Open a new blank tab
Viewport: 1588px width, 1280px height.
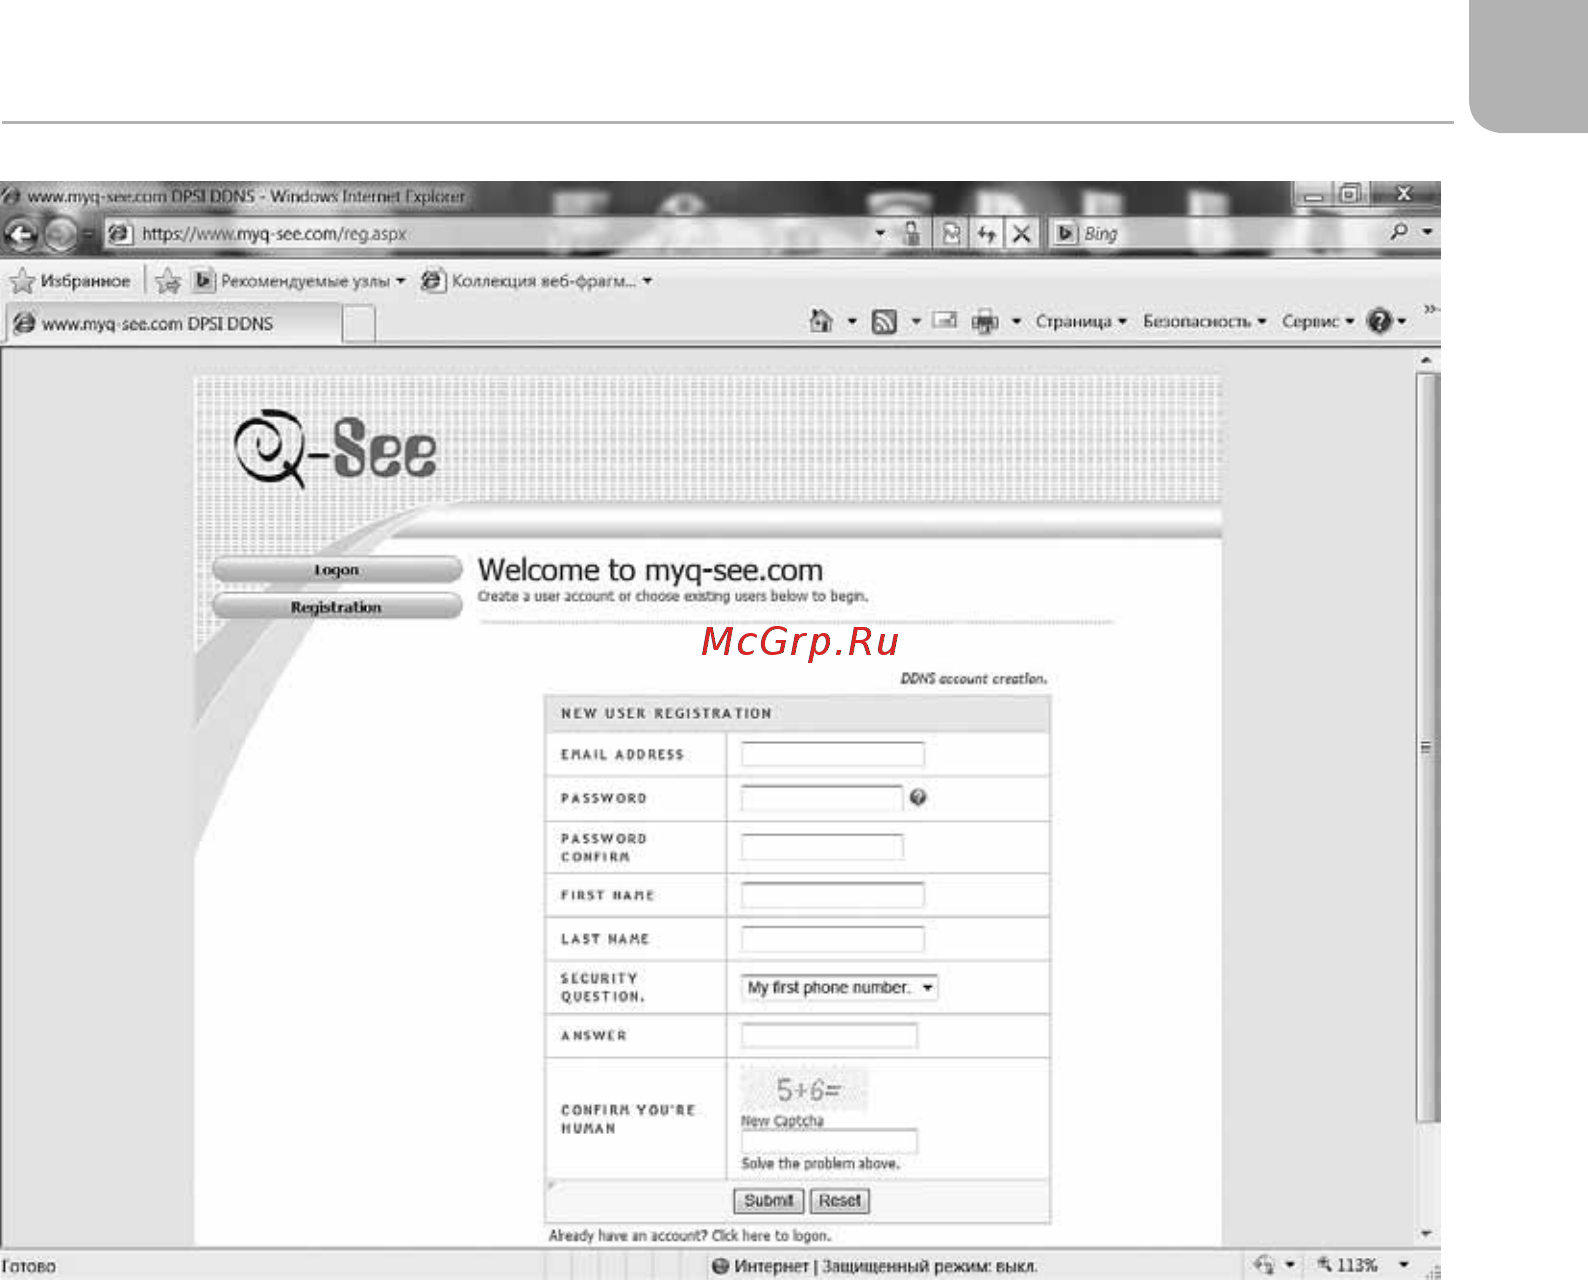[x=359, y=324]
